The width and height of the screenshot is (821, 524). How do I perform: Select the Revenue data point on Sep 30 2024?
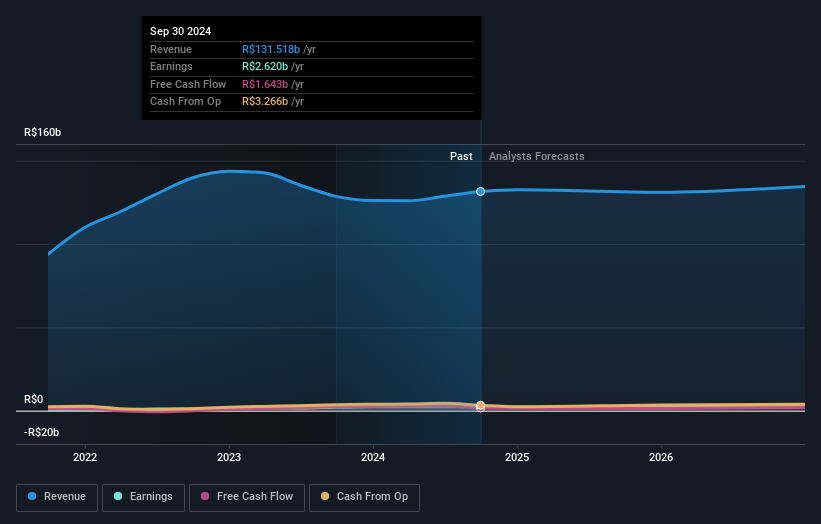point(481,192)
